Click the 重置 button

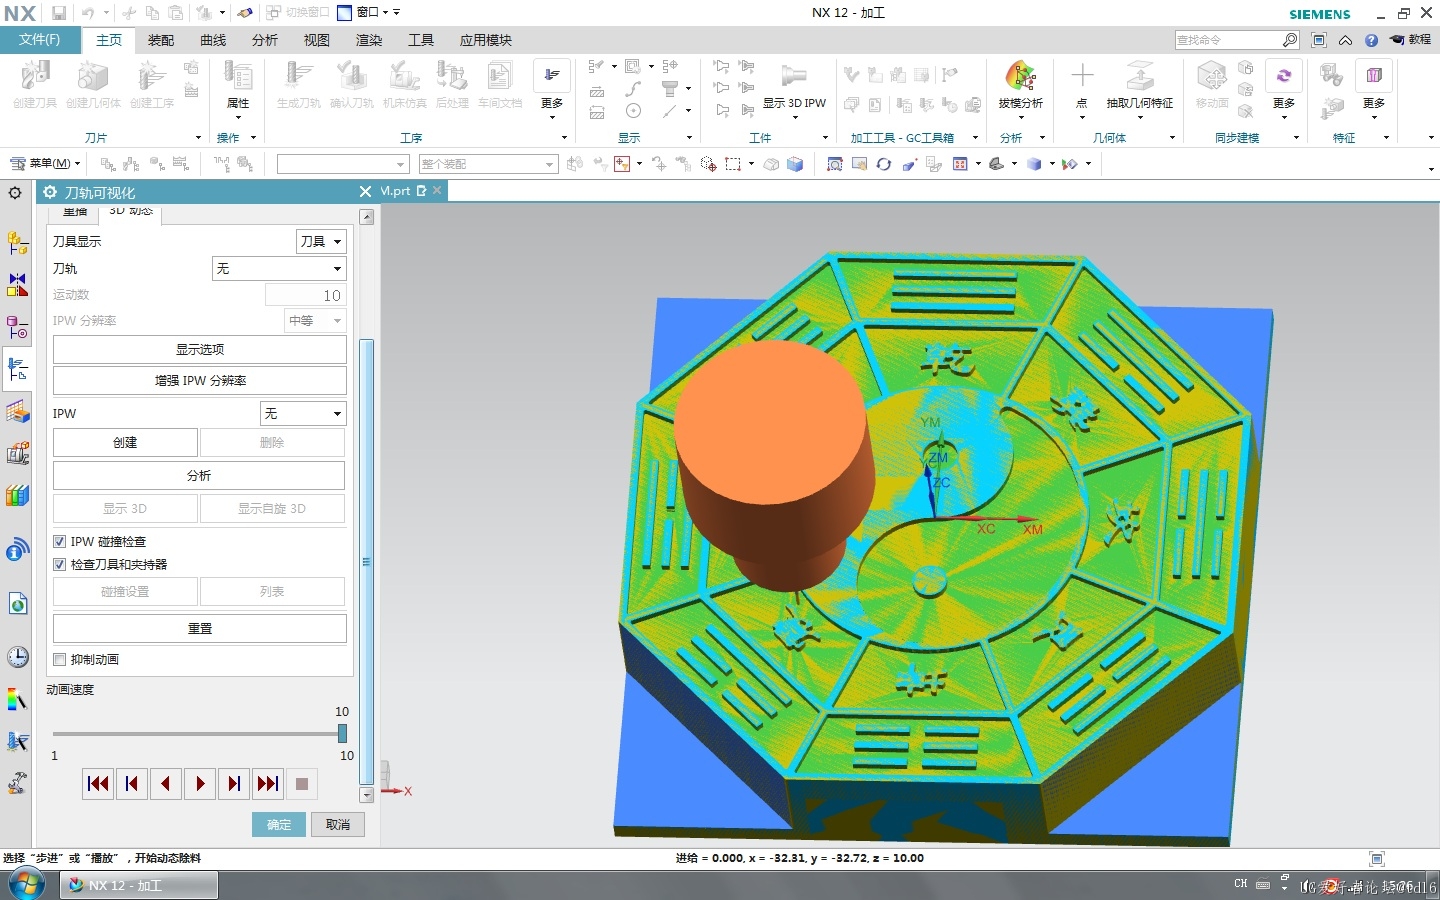(x=200, y=628)
